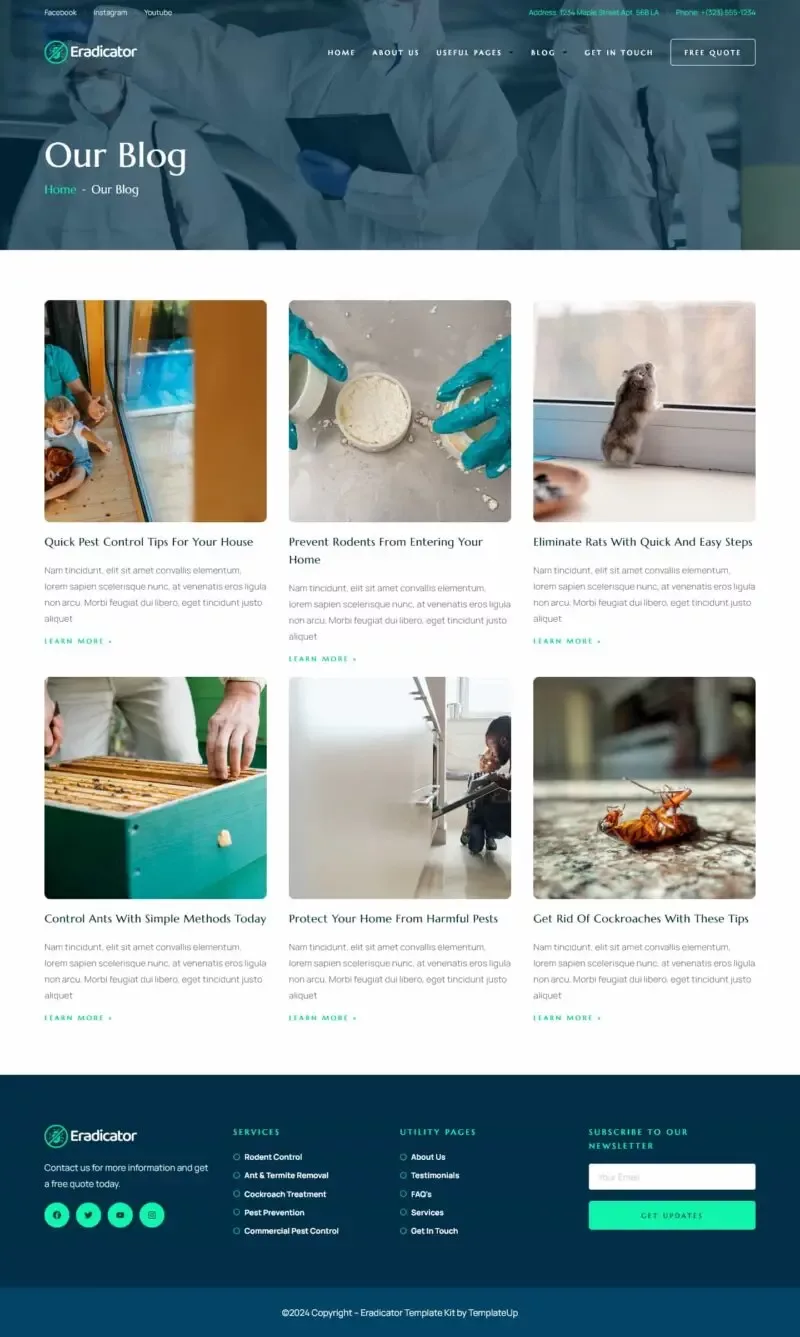Open the Twitter icon in the footer
The height and width of the screenshot is (1337, 800).
point(88,1215)
